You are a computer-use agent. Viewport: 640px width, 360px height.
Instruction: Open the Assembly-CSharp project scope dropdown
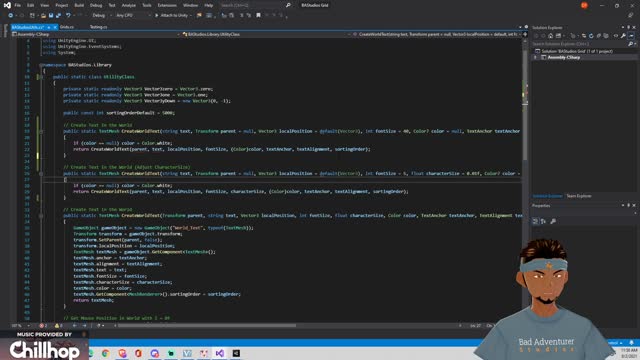pos(96,34)
